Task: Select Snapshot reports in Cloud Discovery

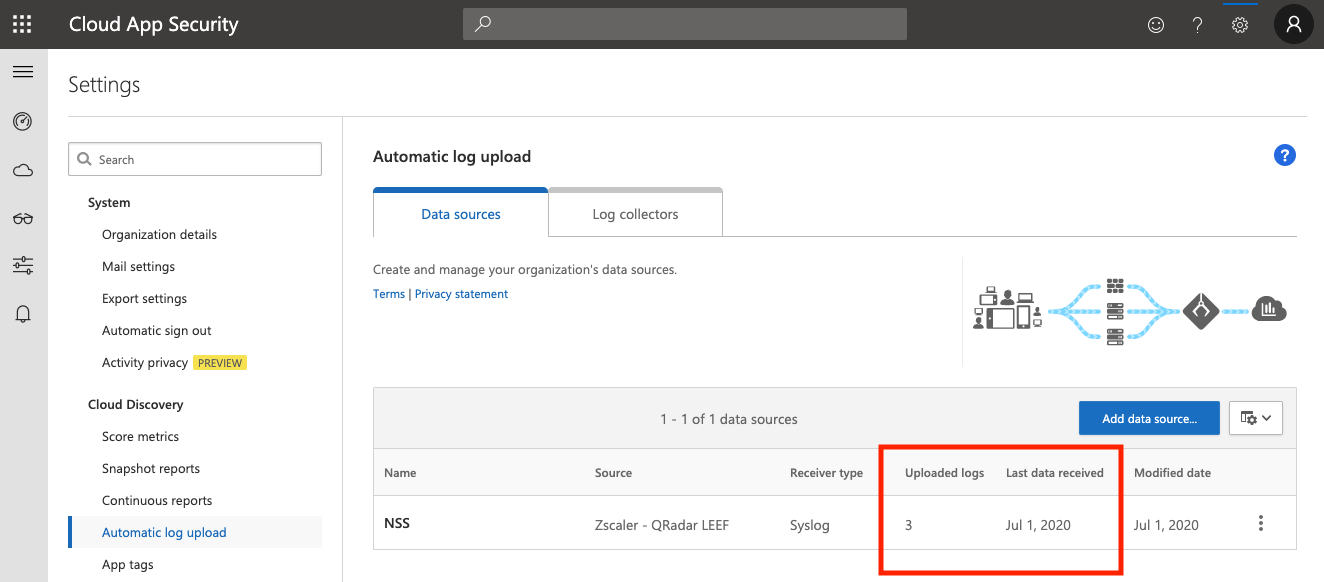Action: (x=151, y=468)
